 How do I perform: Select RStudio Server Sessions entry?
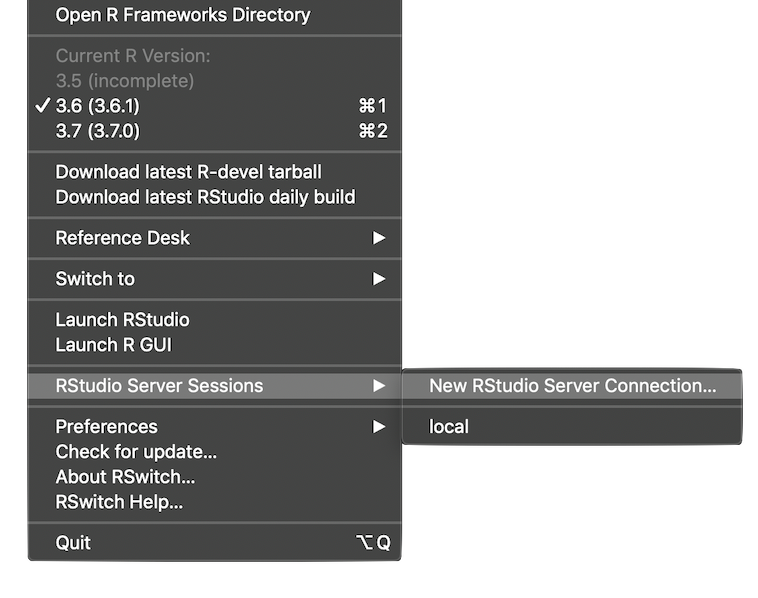(x=159, y=386)
